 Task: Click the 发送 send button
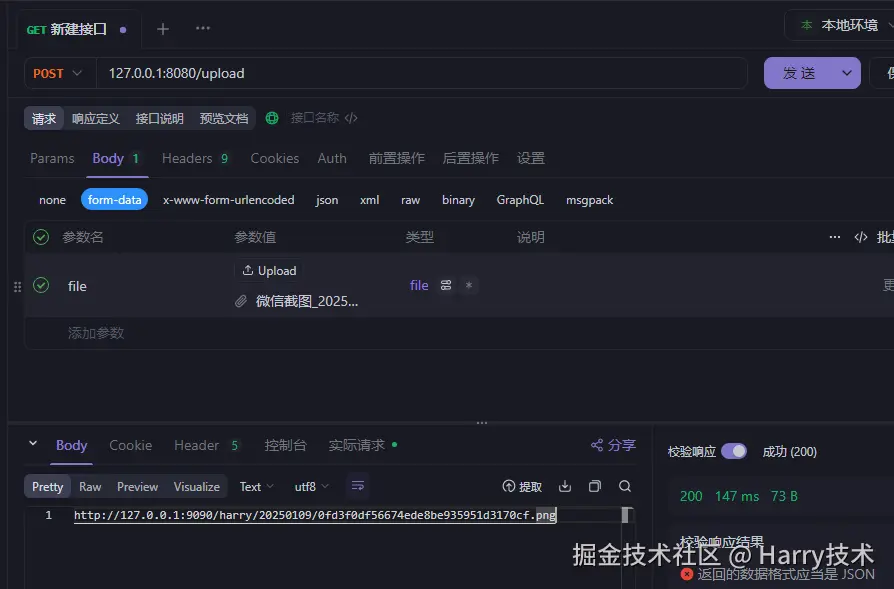pos(799,73)
